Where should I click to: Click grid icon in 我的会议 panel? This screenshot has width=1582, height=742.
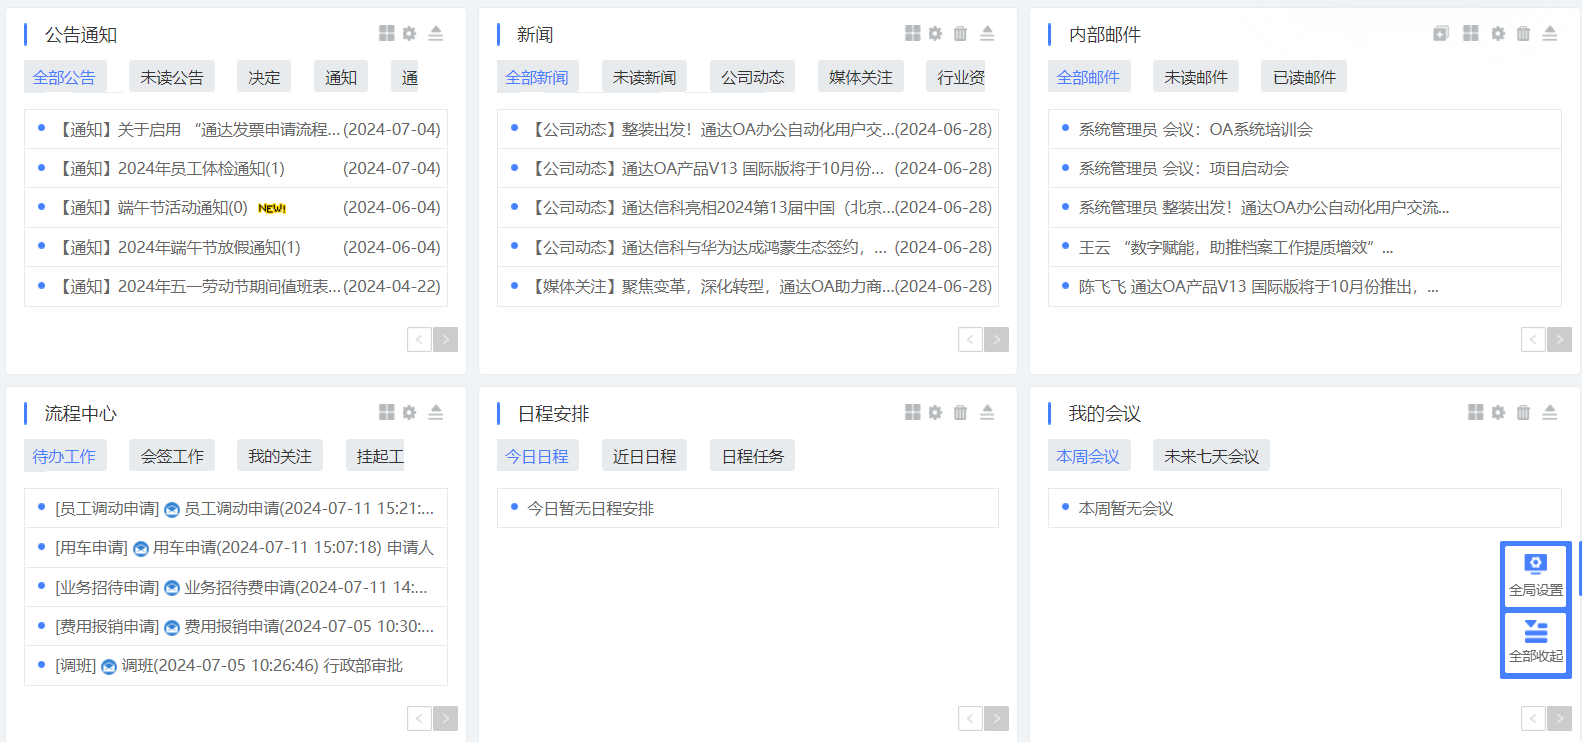click(1475, 413)
